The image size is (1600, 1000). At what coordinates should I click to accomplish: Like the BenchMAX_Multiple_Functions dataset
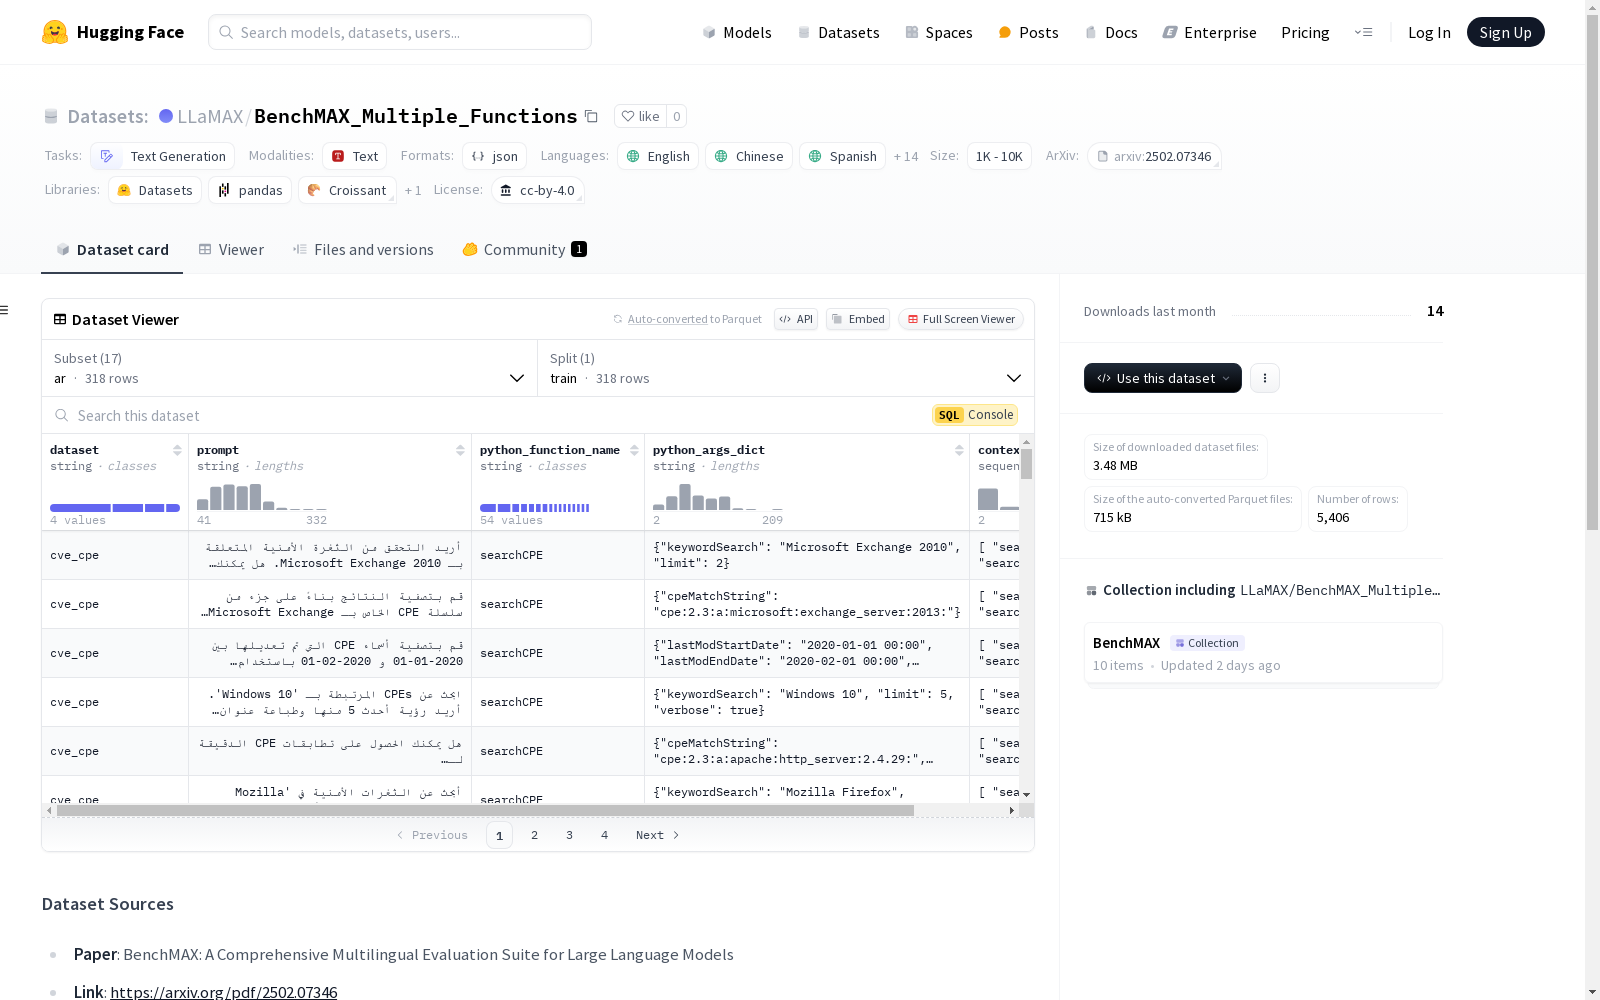(640, 116)
